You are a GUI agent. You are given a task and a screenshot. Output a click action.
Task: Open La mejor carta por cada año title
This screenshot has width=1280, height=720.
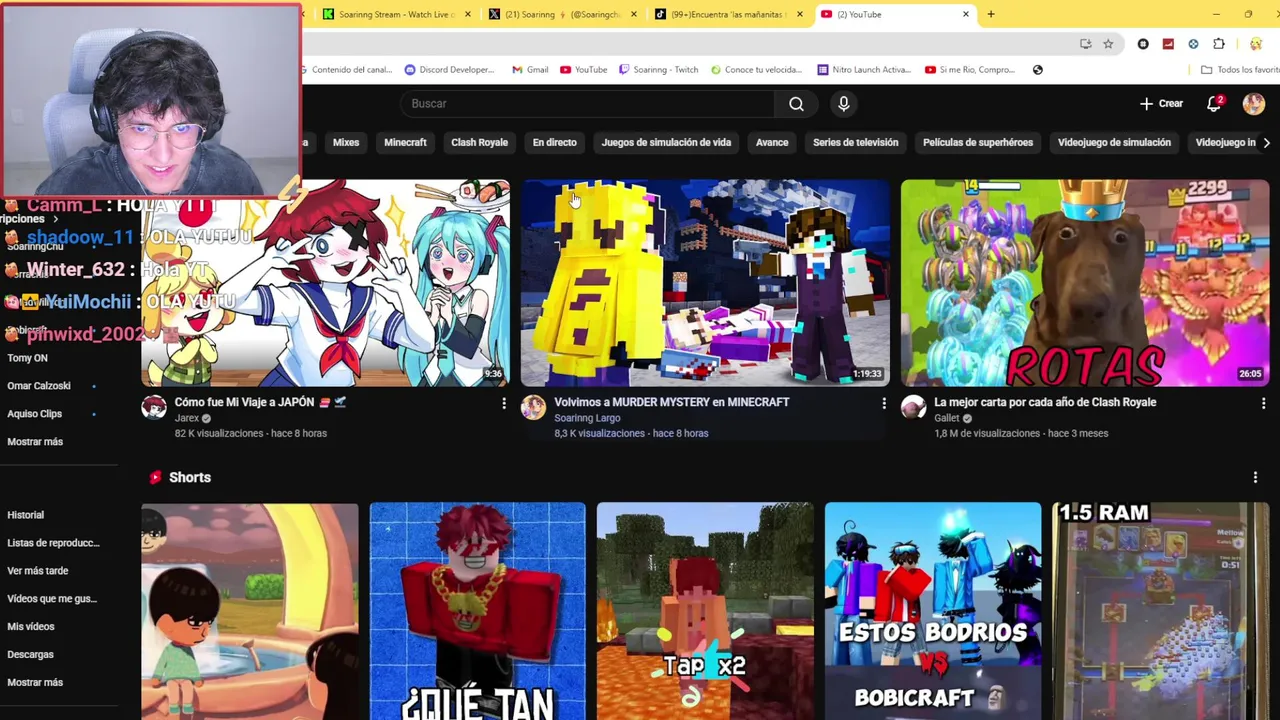coord(1045,402)
